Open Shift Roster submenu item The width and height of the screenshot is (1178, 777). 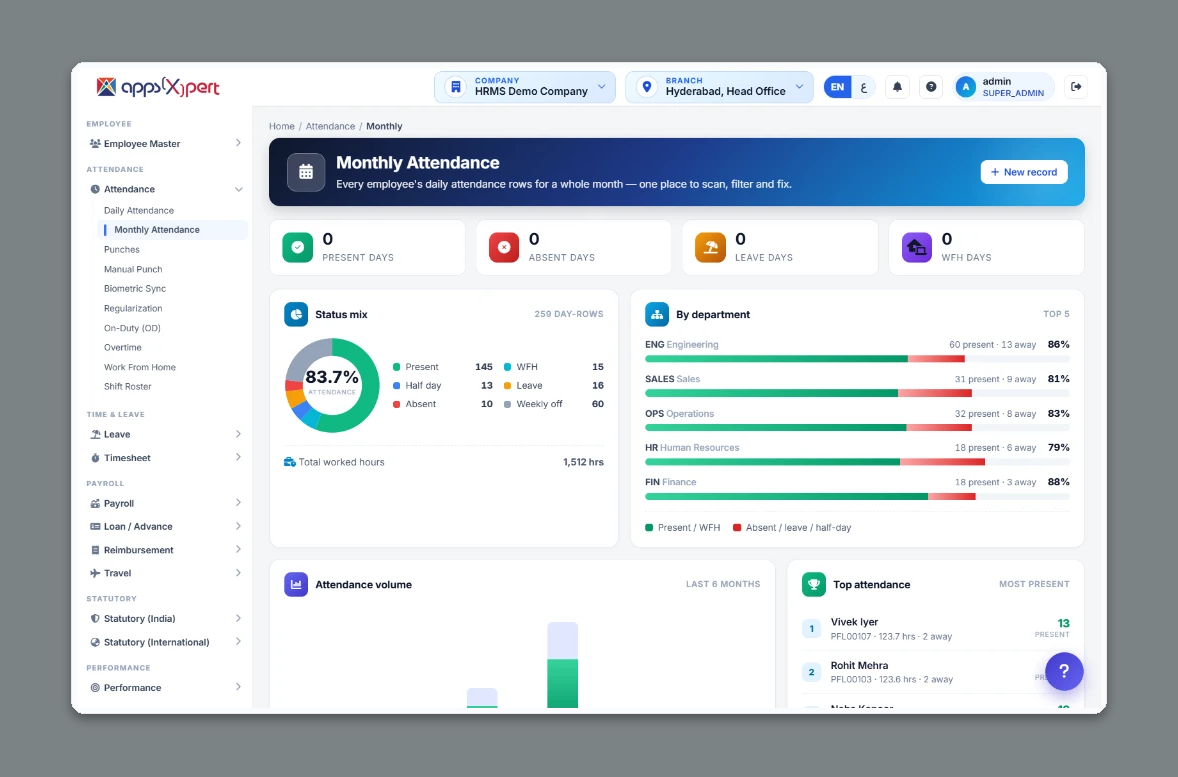(x=128, y=386)
